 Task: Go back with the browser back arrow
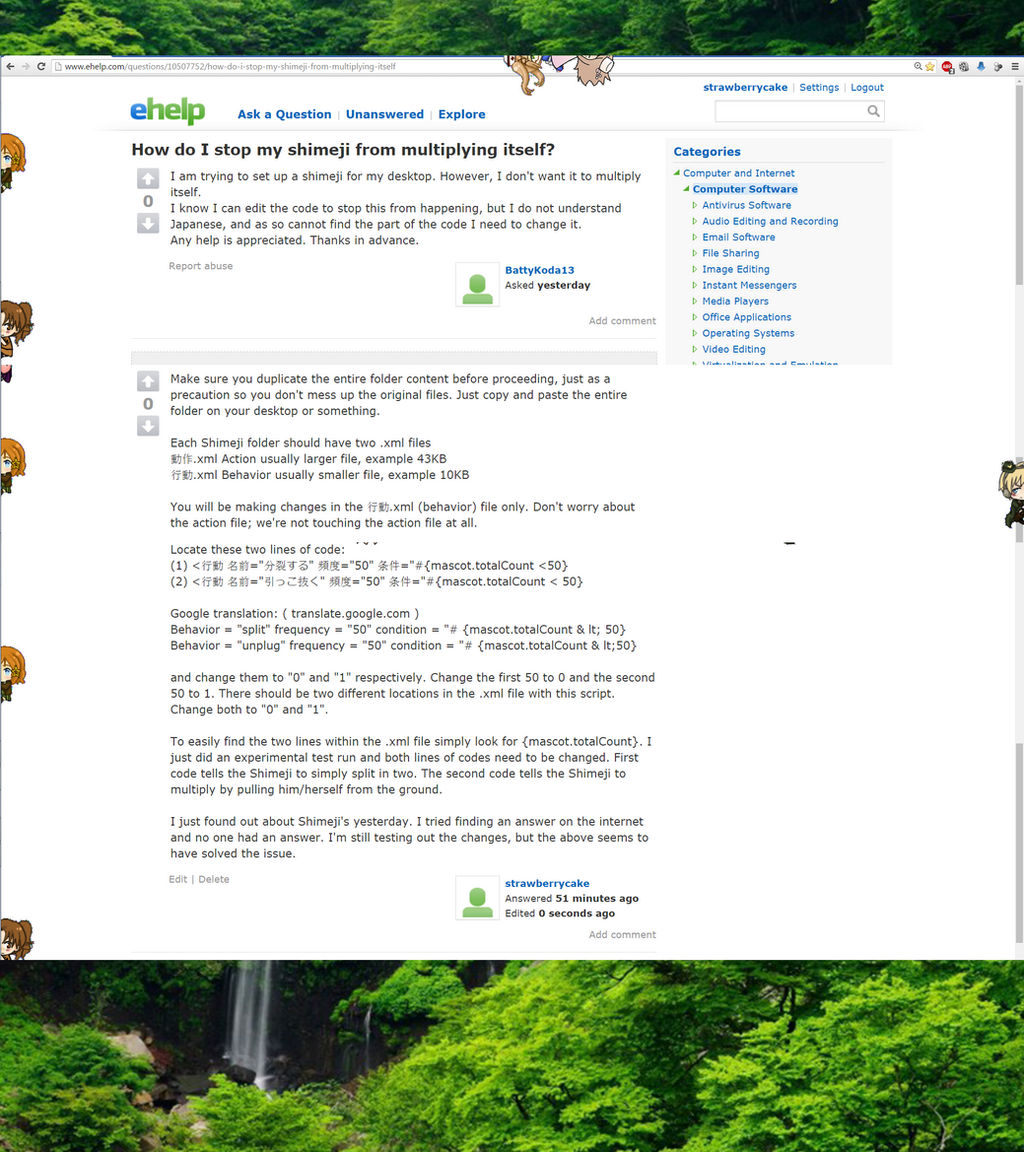pos(10,66)
